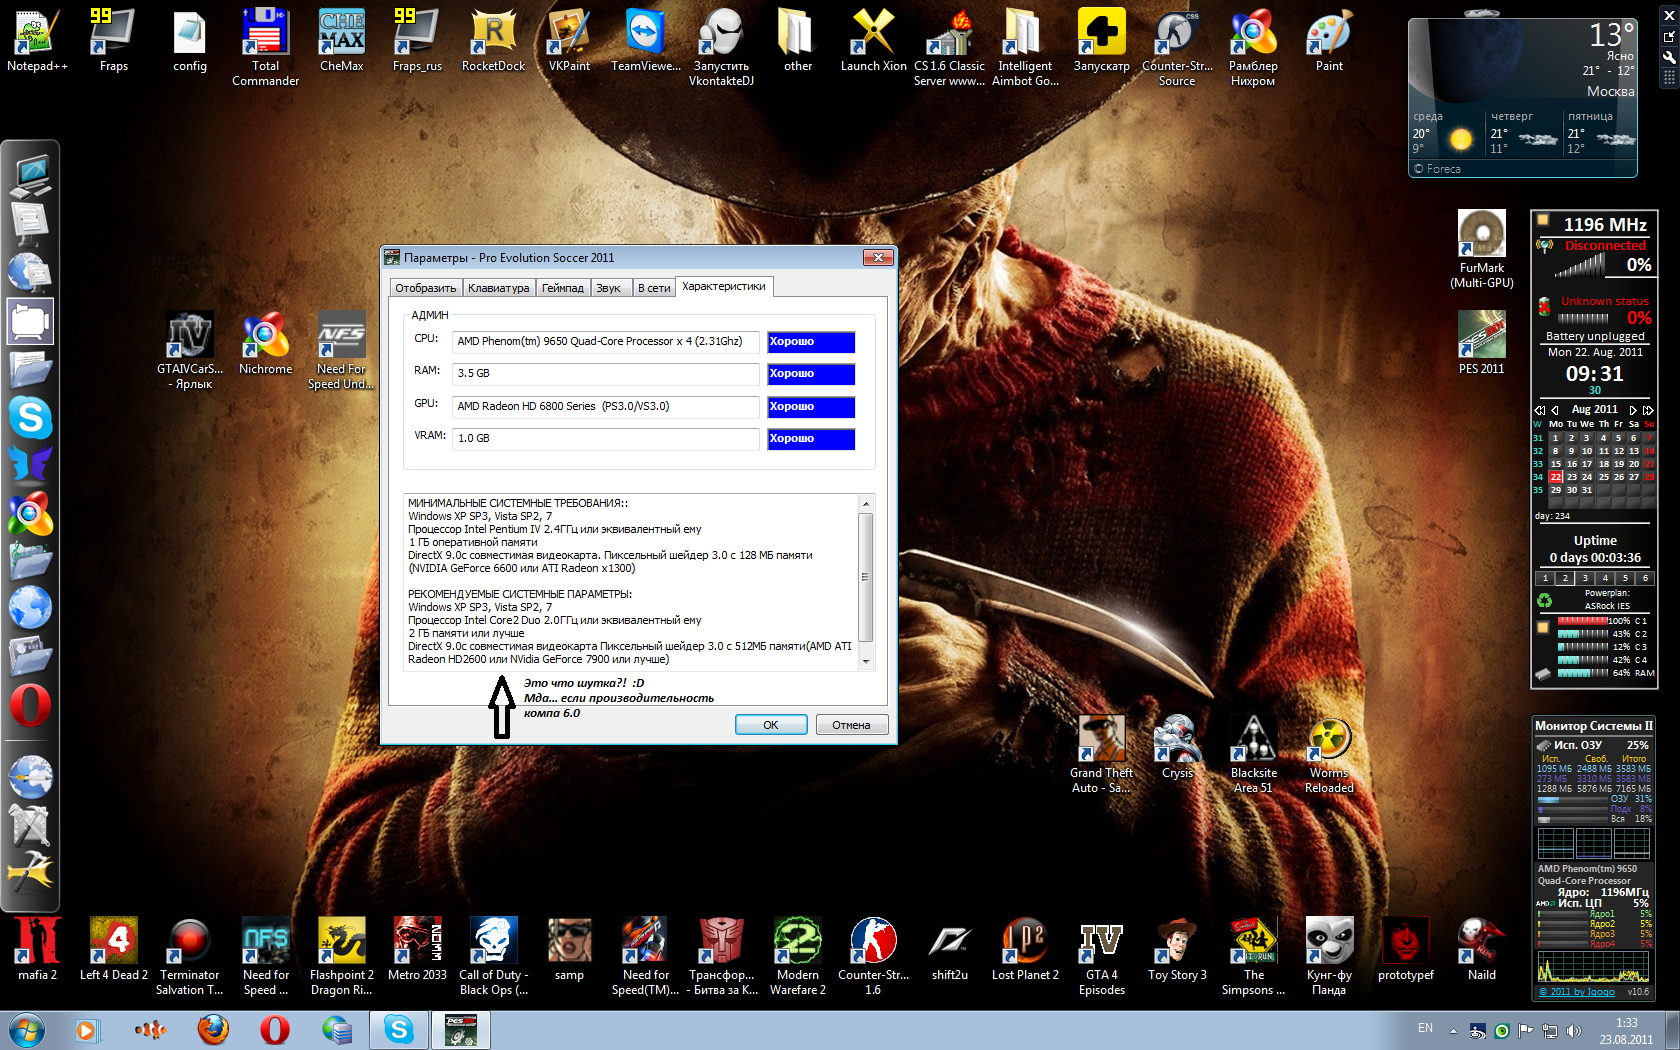Launch the PES 2011 desktop shortcut
Image resolution: width=1680 pixels, height=1050 pixels.
click(1481, 343)
